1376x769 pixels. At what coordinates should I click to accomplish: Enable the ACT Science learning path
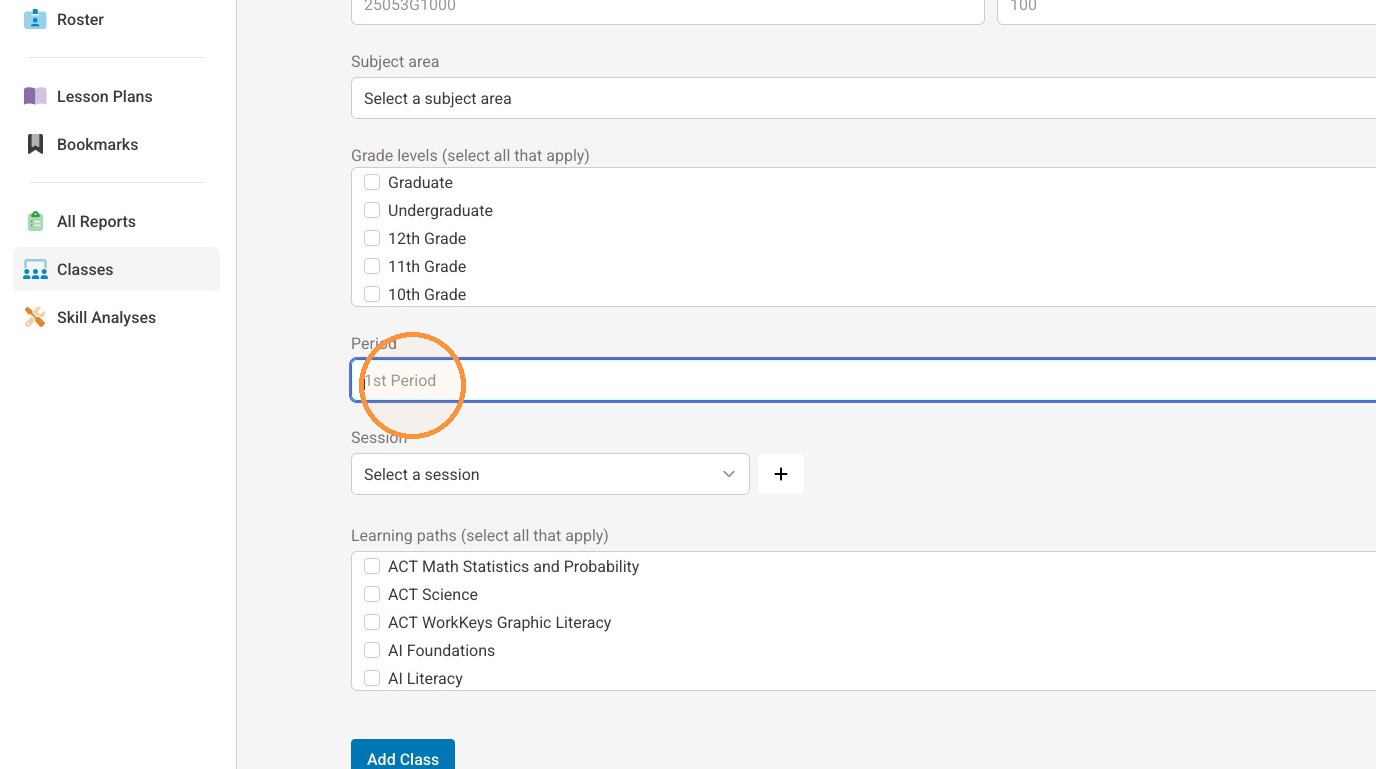(372, 594)
